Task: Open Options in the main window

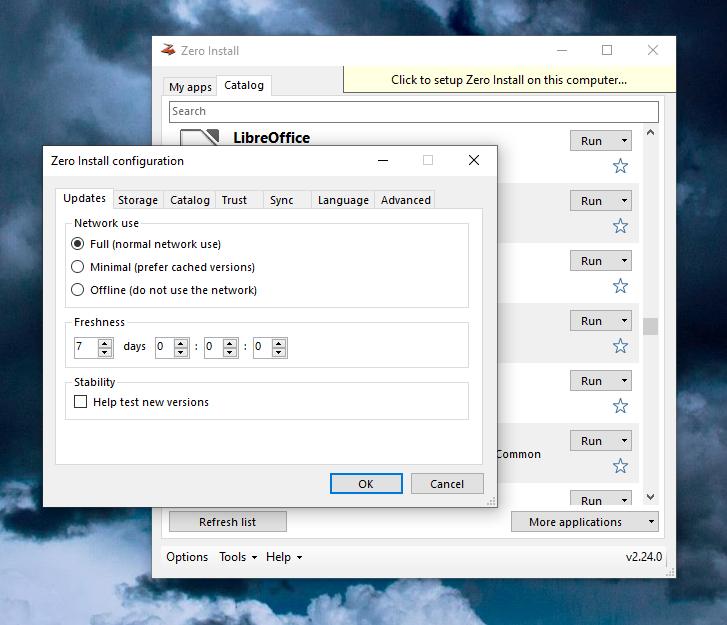Action: pyautogui.click(x=187, y=557)
